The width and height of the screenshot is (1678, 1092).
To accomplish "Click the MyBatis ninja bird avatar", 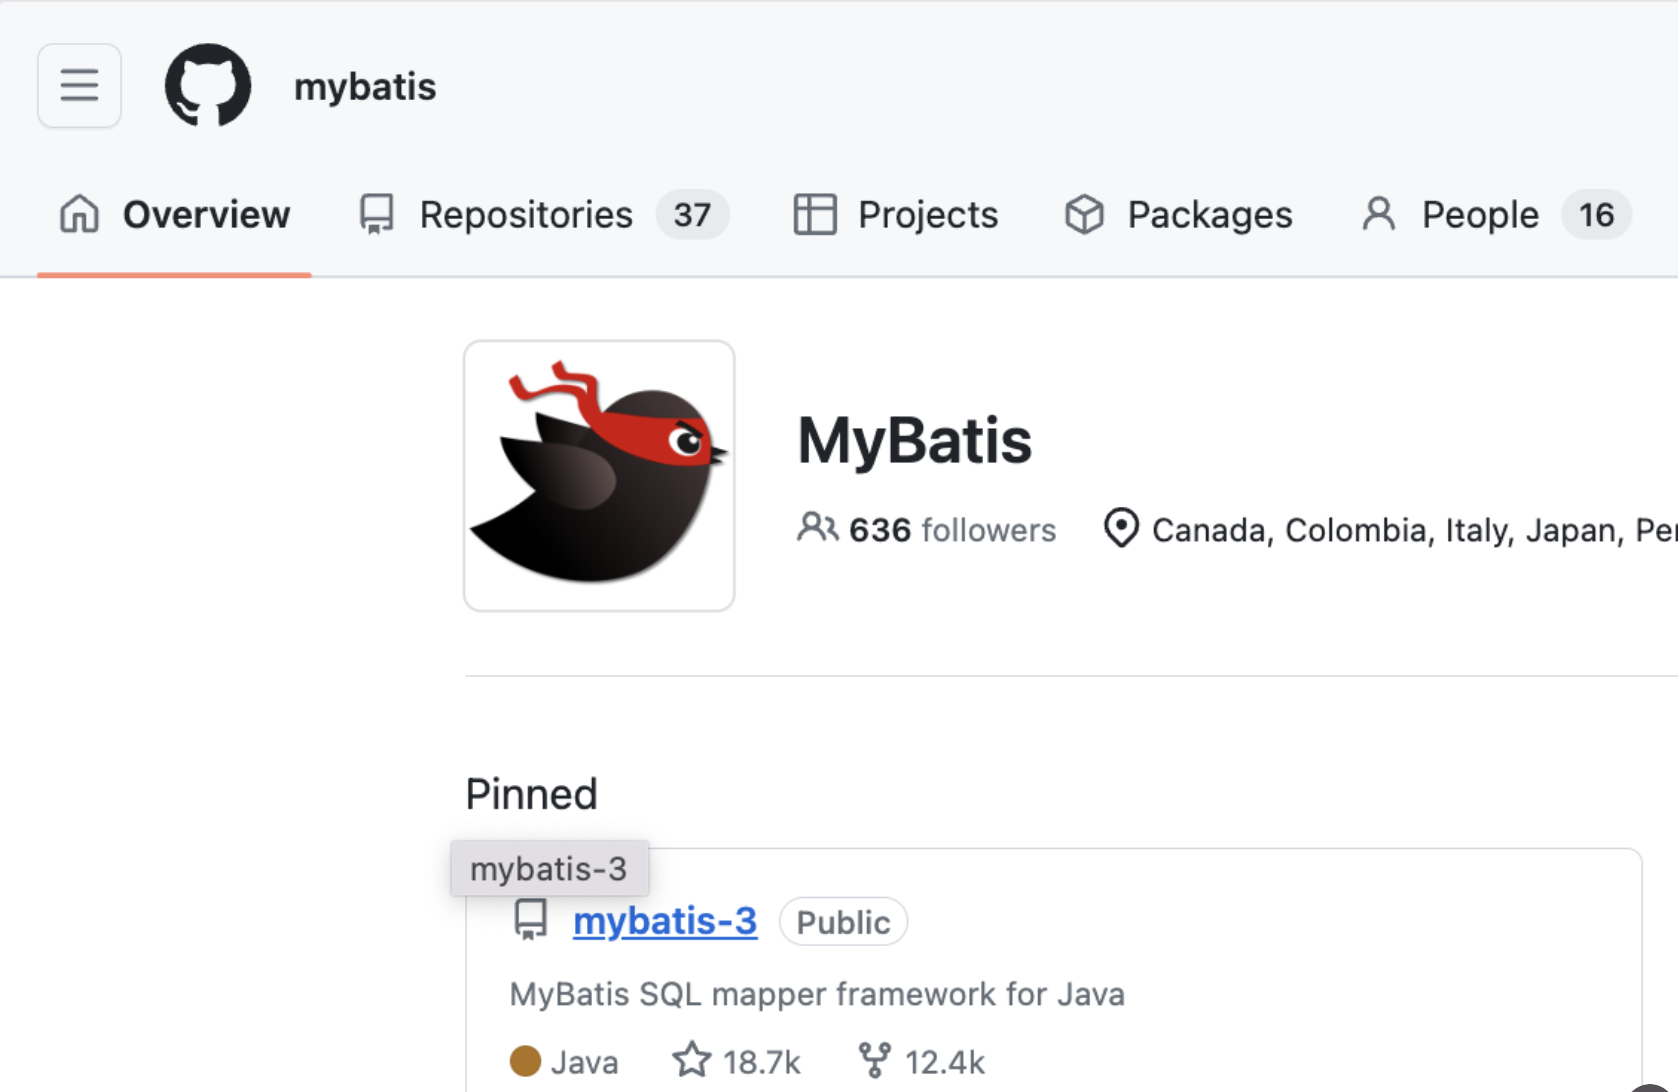I will pos(599,476).
